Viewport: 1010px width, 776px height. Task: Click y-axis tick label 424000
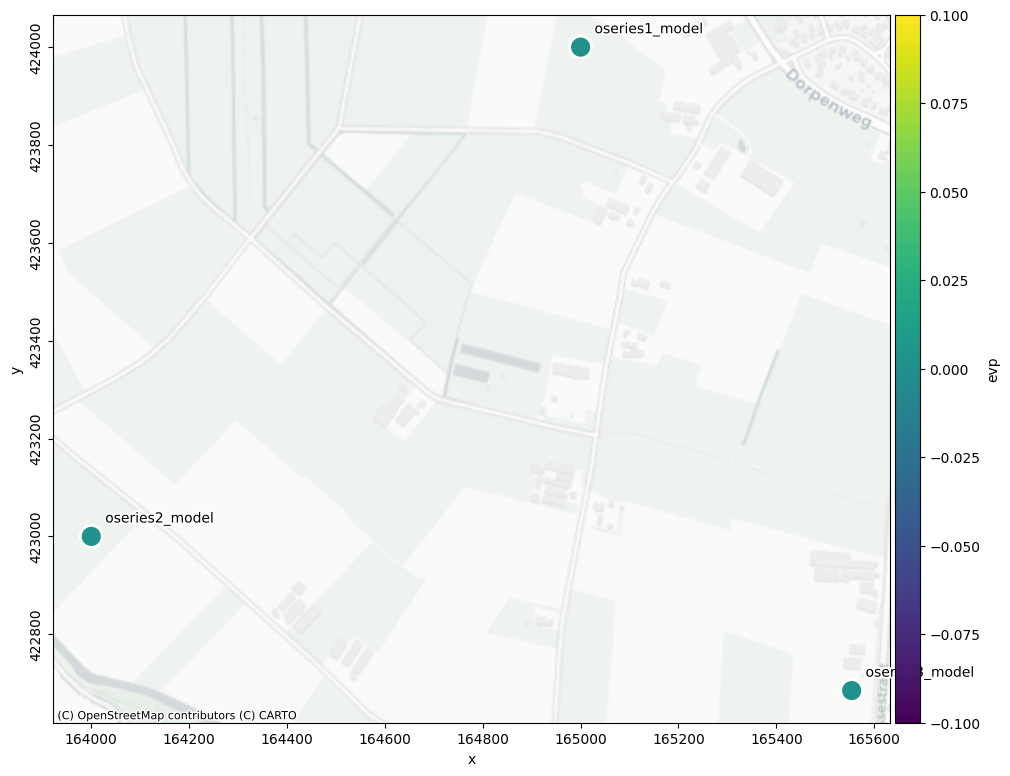tap(35, 48)
